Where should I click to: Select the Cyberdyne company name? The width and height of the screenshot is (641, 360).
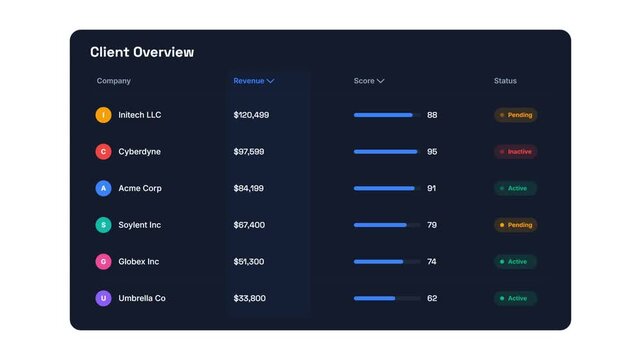139,152
